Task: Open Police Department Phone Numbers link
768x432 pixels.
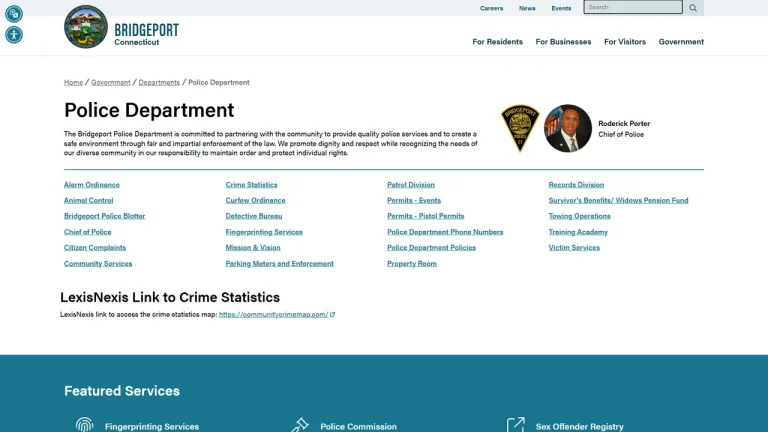Action: pos(445,232)
